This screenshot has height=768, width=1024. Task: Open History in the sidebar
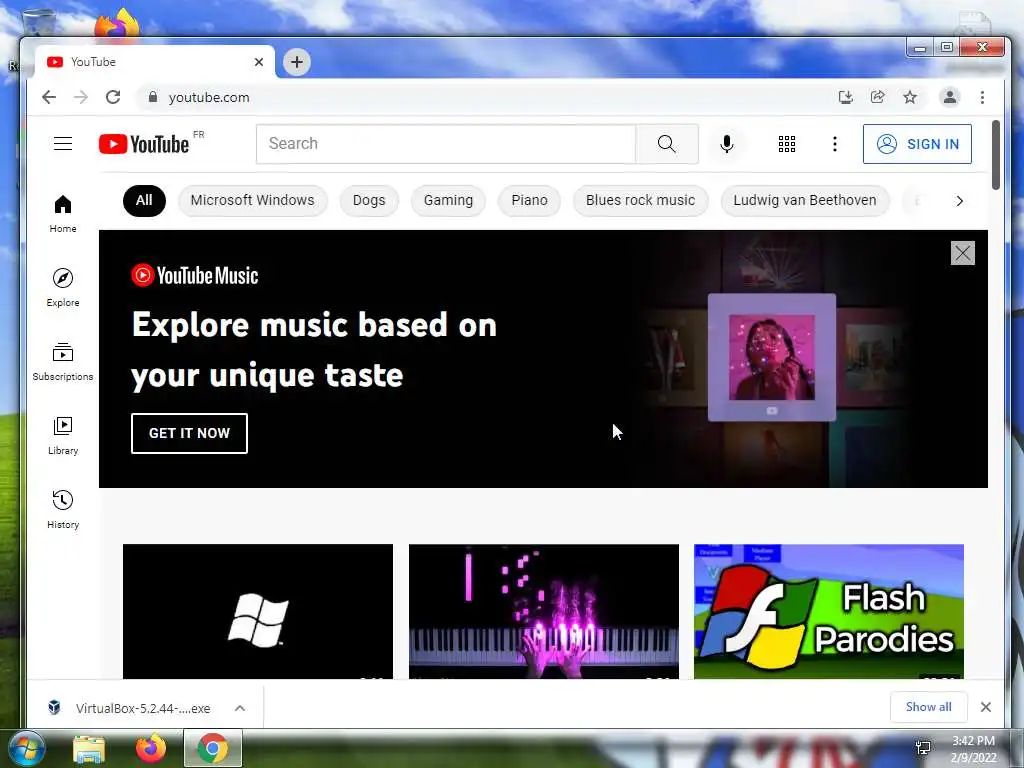tap(63, 510)
